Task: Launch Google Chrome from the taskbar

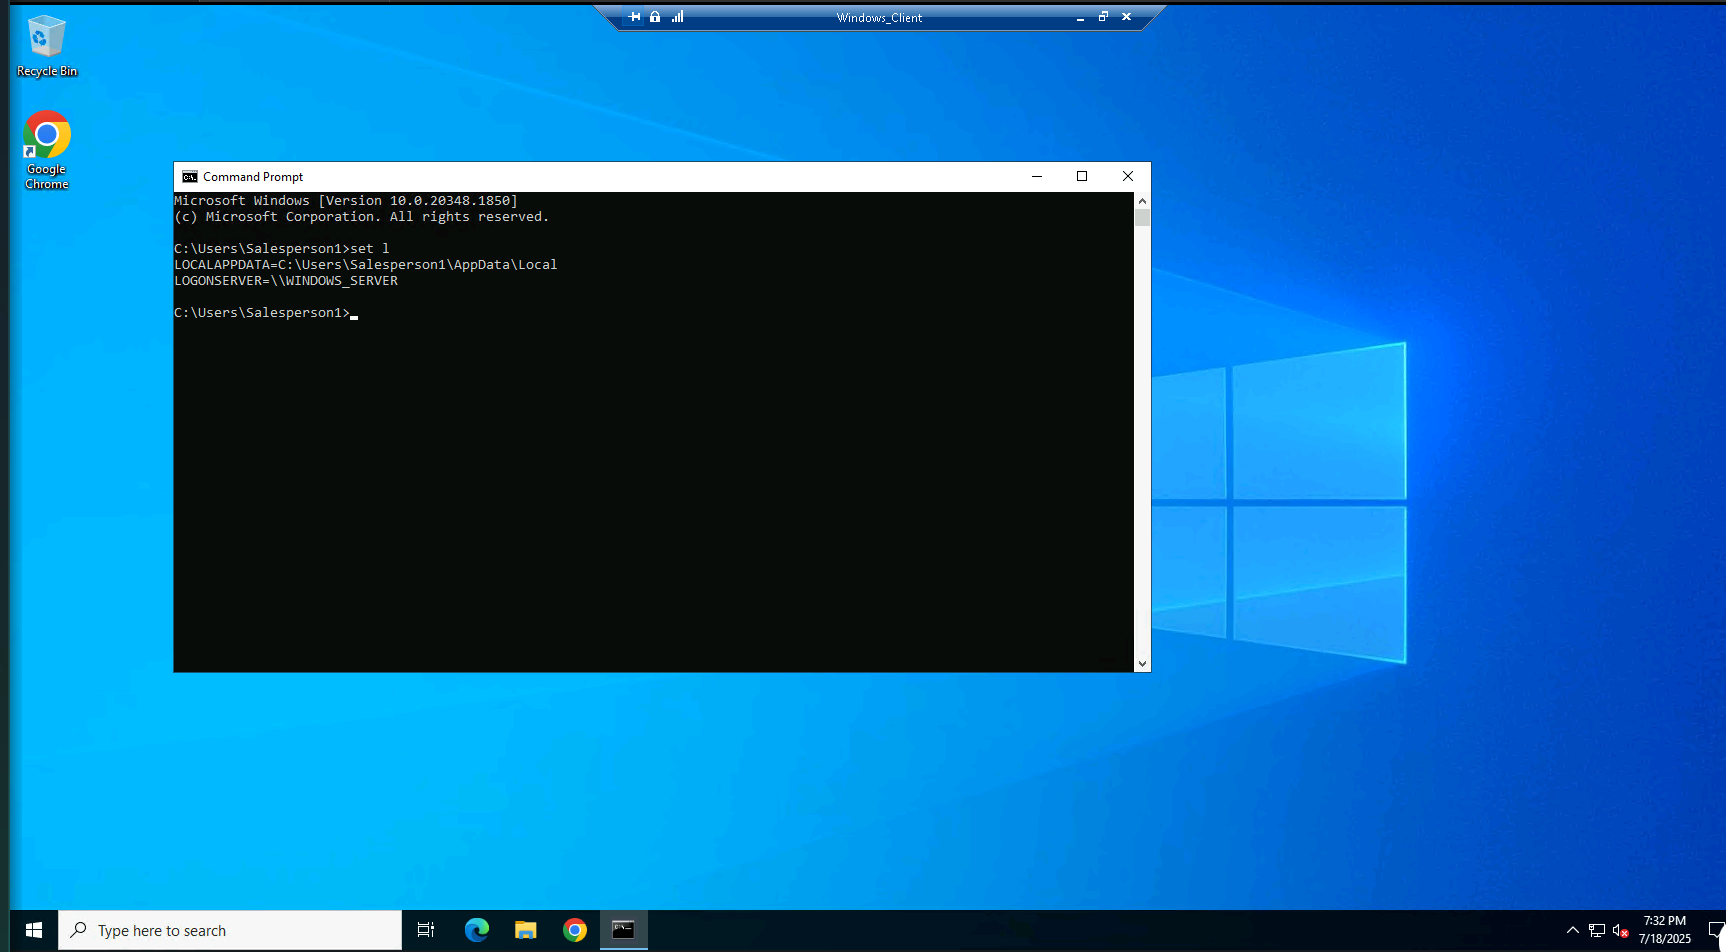Action: [575, 930]
